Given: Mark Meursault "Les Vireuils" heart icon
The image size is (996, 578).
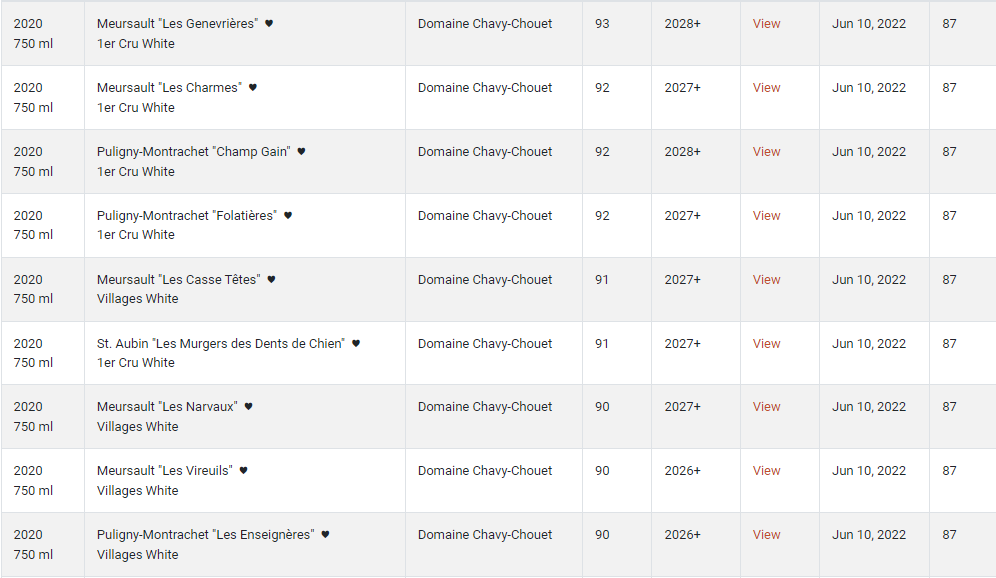Looking at the screenshot, I should (x=243, y=471).
